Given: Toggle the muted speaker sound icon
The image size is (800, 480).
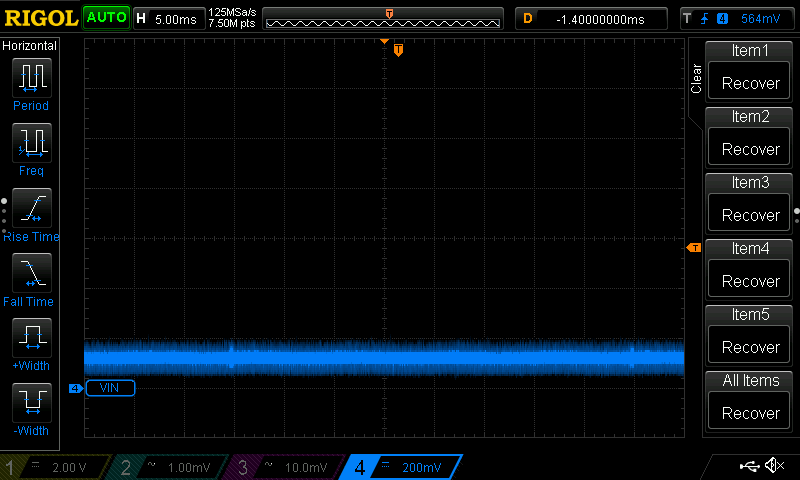Looking at the screenshot, I should [774, 465].
